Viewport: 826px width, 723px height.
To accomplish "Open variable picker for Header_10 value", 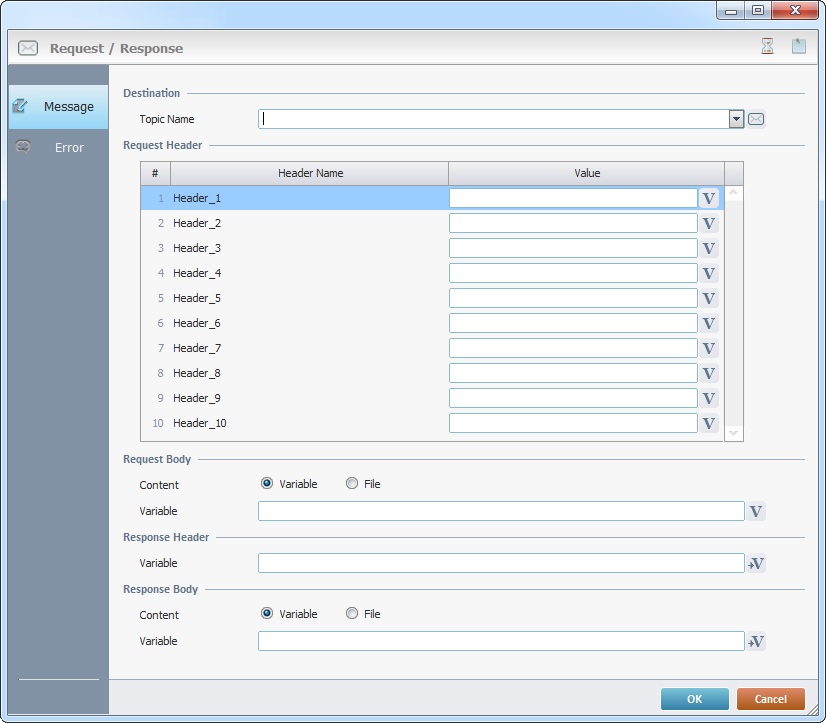I will point(709,423).
